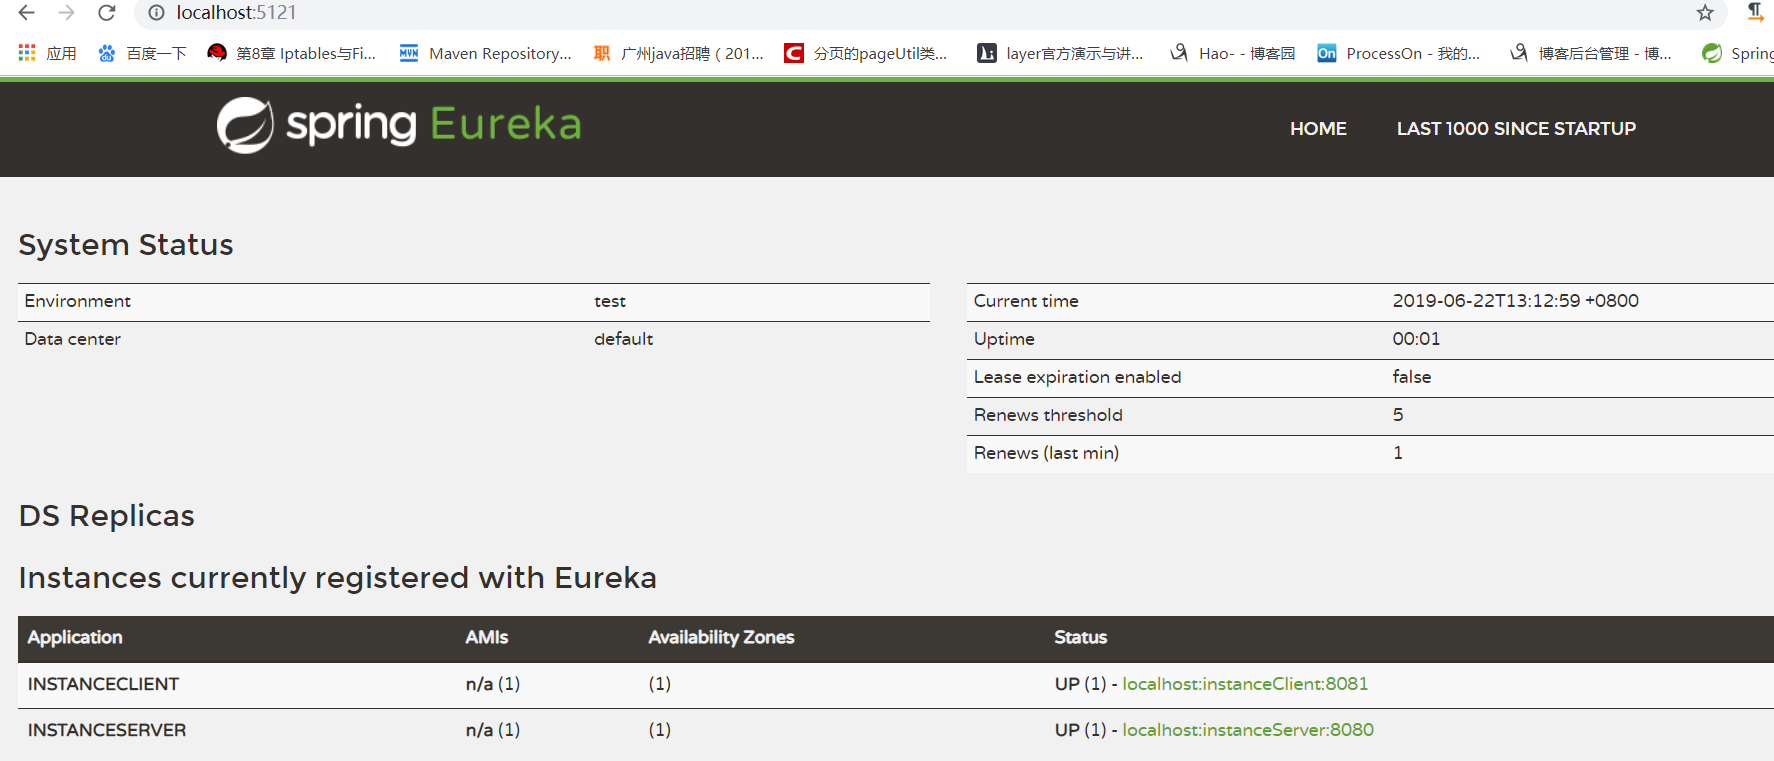Open the apps grid icon in bookmarks bar
The image size is (1774, 761).
[27, 53]
